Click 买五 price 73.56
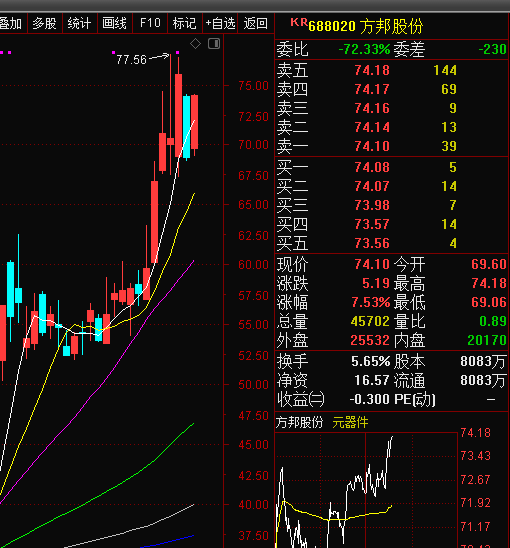Viewport: 510px width, 548px height. click(x=372, y=243)
